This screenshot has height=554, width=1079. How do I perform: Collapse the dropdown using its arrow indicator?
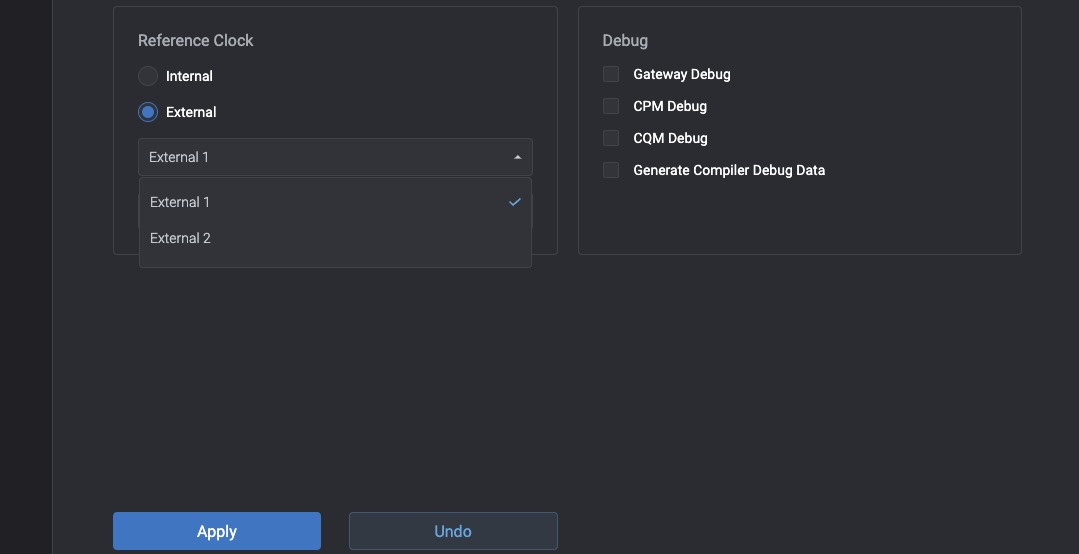(517, 157)
